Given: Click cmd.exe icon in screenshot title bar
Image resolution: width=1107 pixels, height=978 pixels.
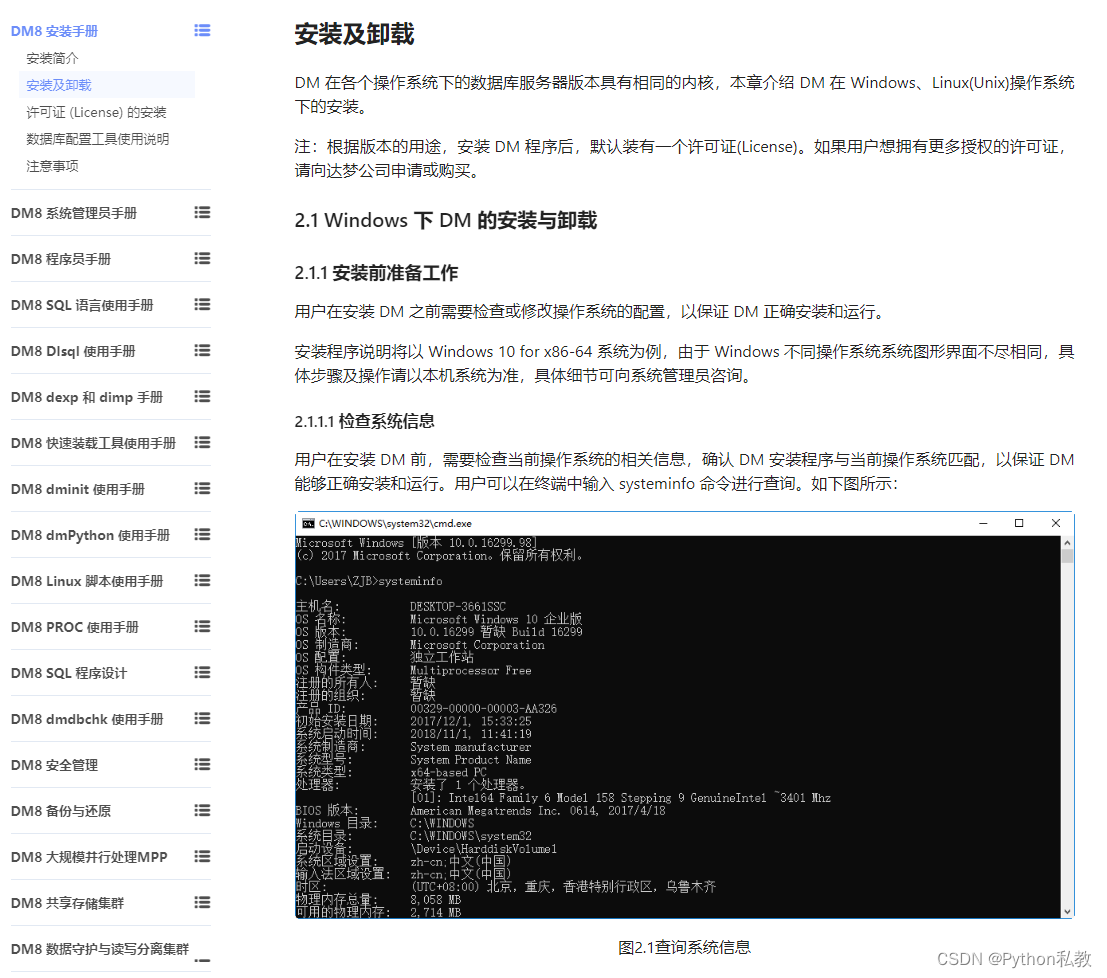Looking at the screenshot, I should pyautogui.click(x=308, y=523).
